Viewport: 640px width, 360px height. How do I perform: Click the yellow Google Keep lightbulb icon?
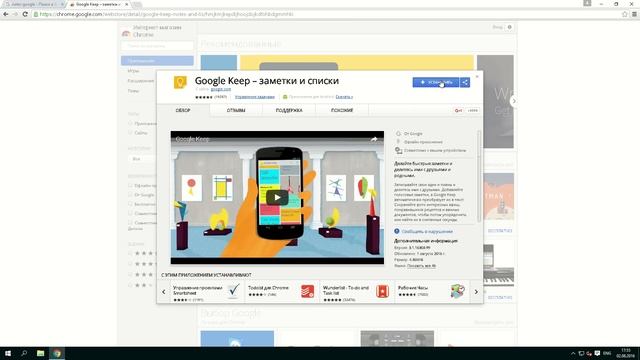click(180, 82)
